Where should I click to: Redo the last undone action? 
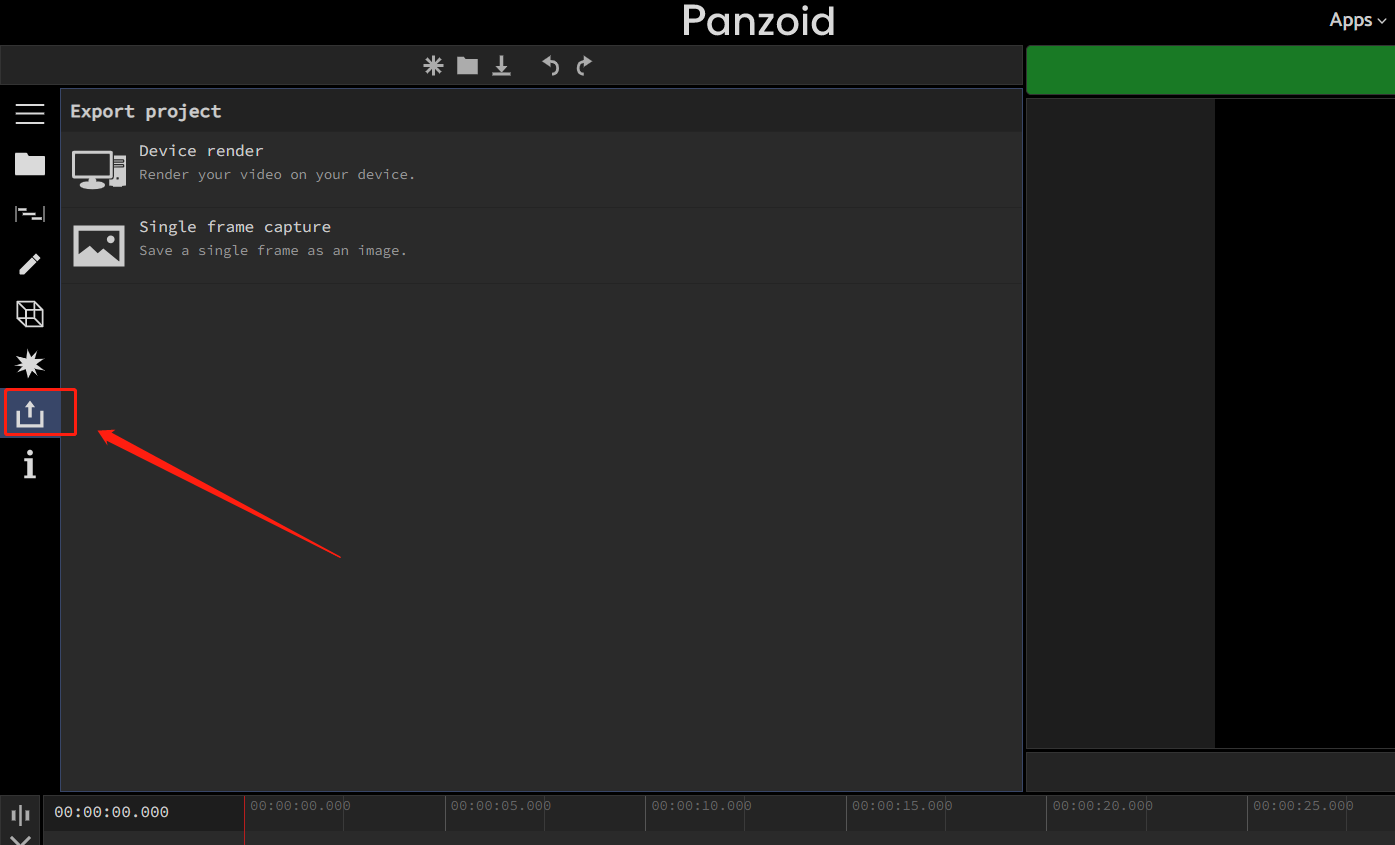click(583, 65)
